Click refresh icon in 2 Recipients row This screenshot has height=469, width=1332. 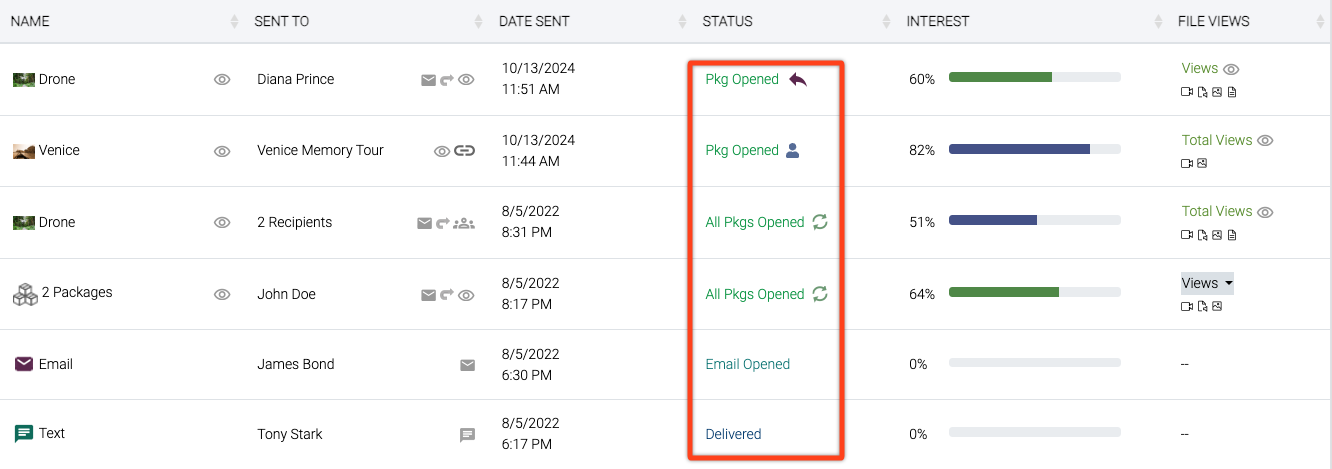(820, 222)
